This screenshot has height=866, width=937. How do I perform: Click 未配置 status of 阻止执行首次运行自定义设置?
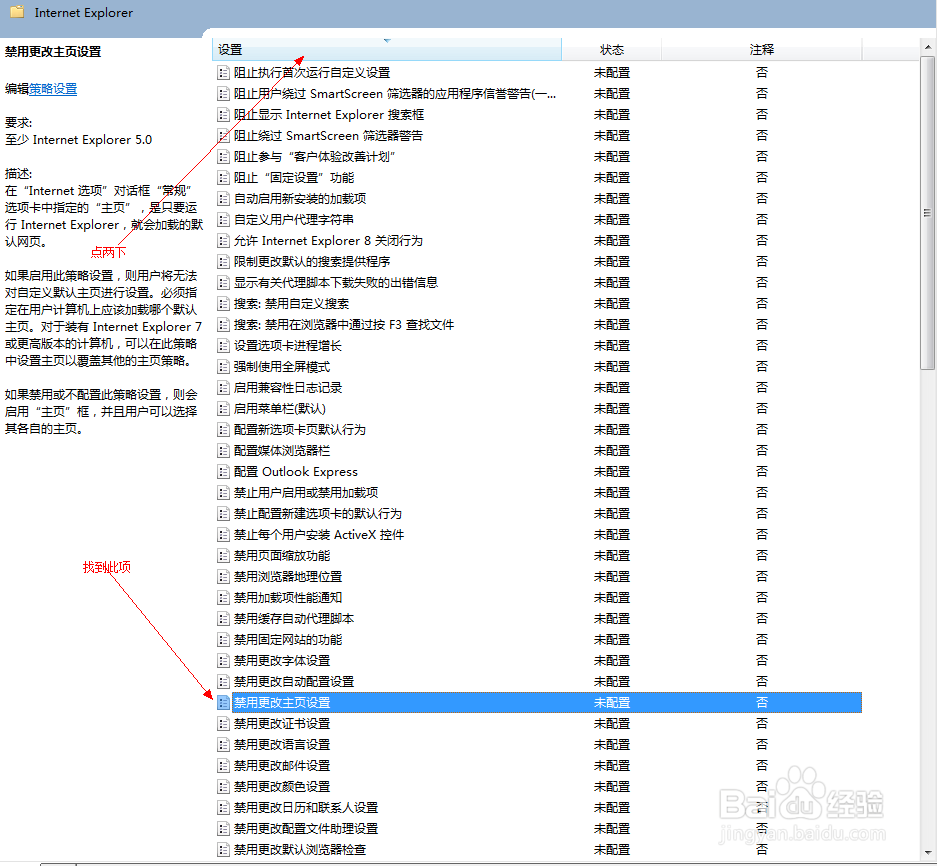click(611, 73)
